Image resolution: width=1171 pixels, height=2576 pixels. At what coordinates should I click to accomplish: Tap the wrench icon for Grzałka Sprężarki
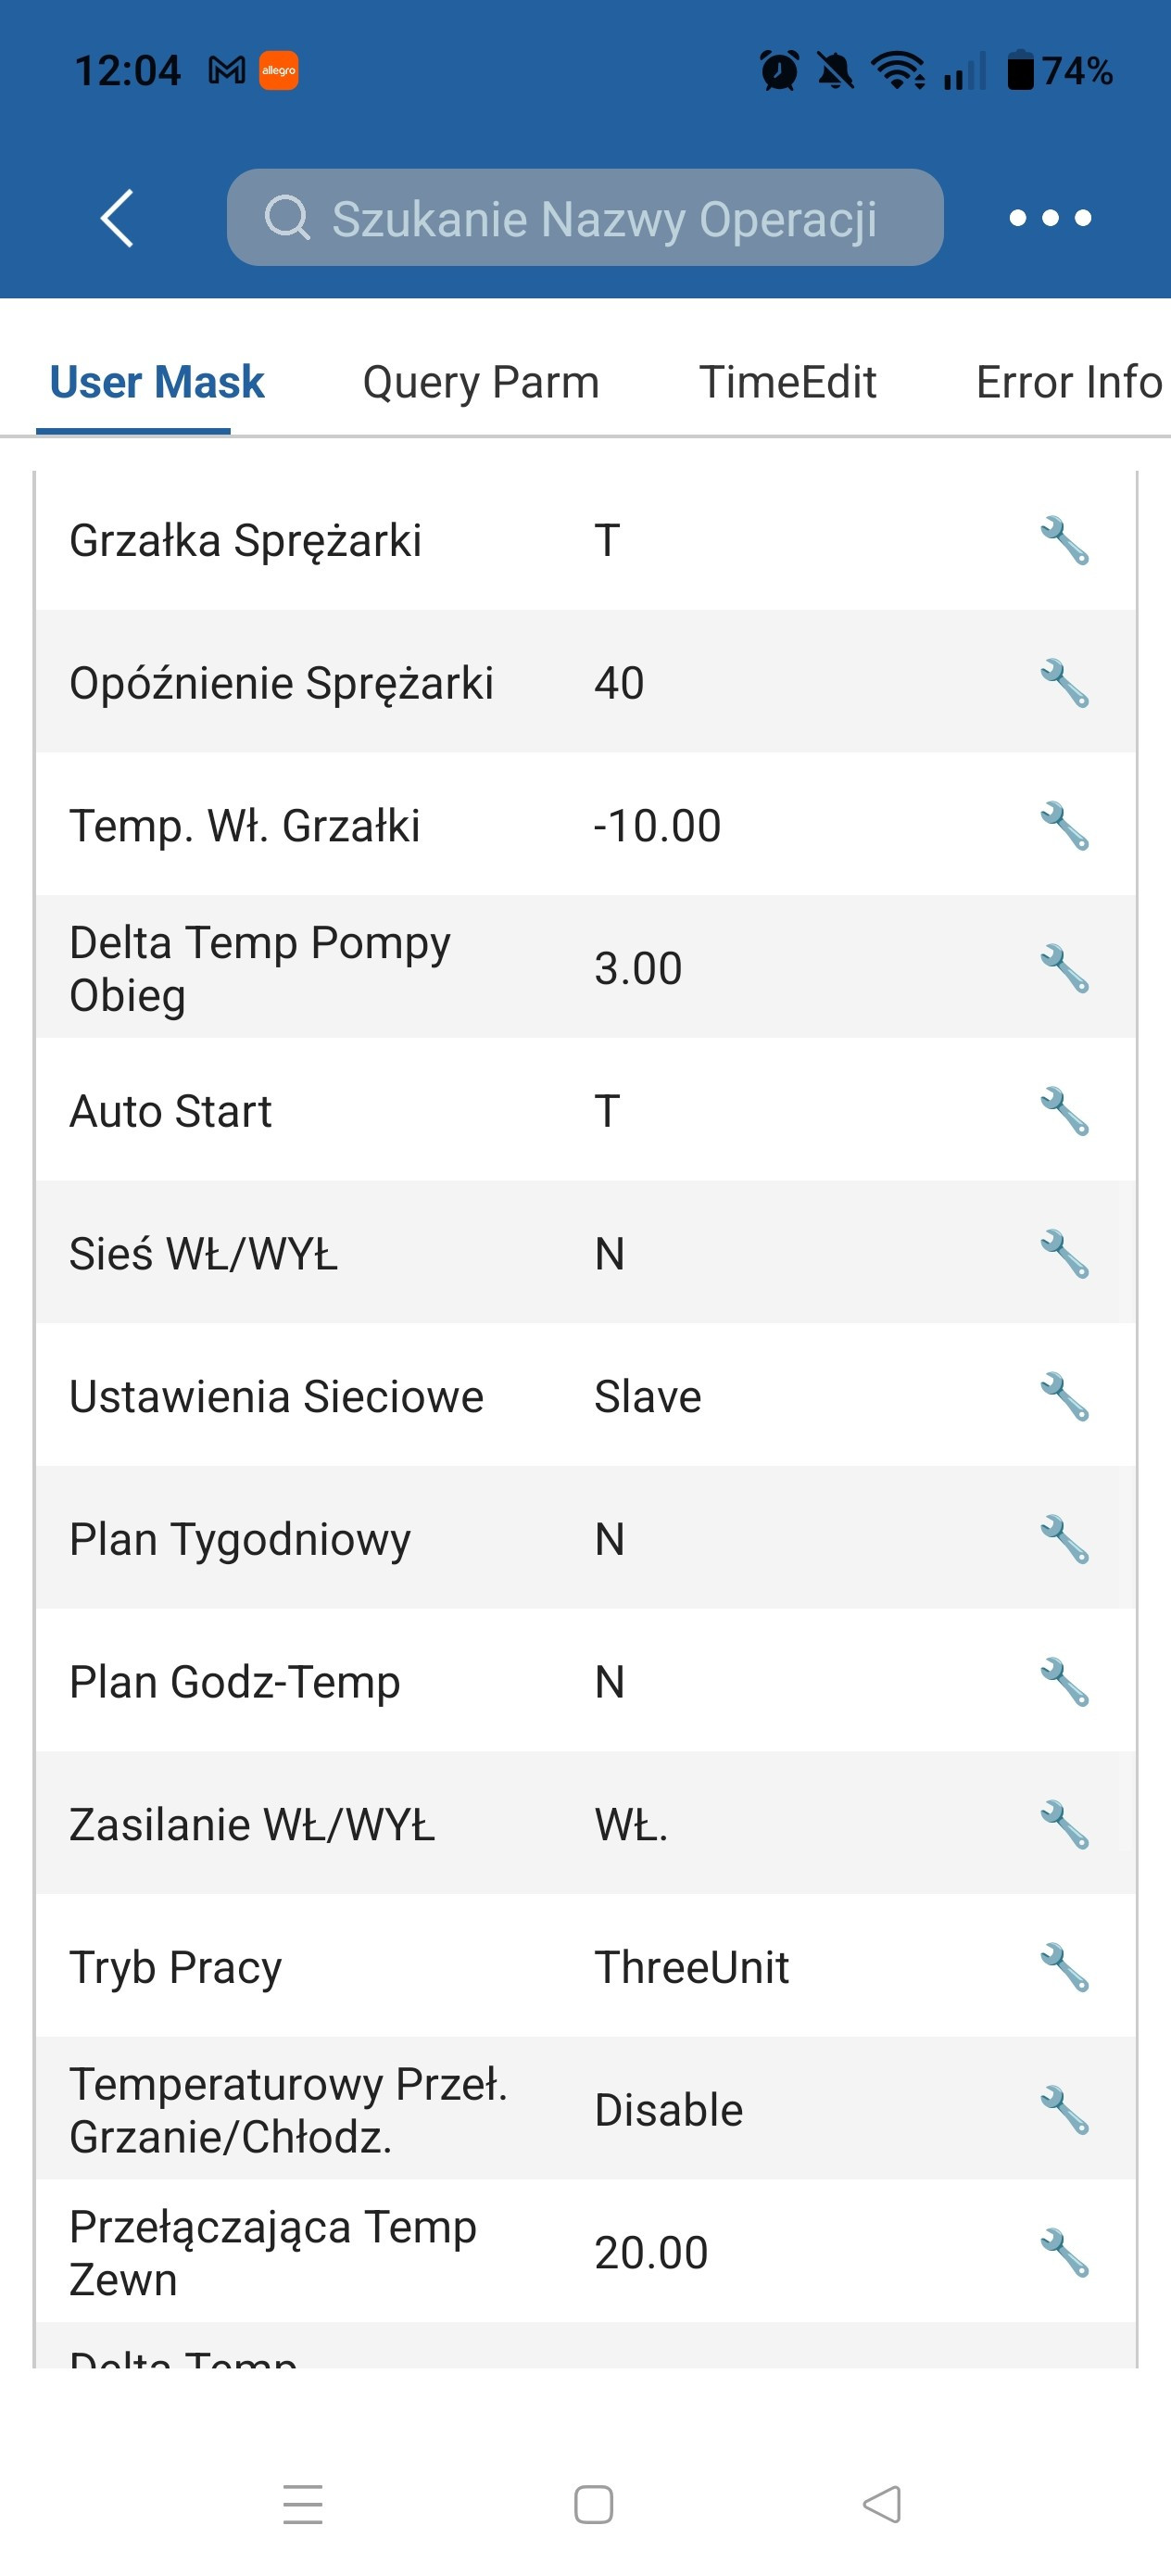[1064, 541]
